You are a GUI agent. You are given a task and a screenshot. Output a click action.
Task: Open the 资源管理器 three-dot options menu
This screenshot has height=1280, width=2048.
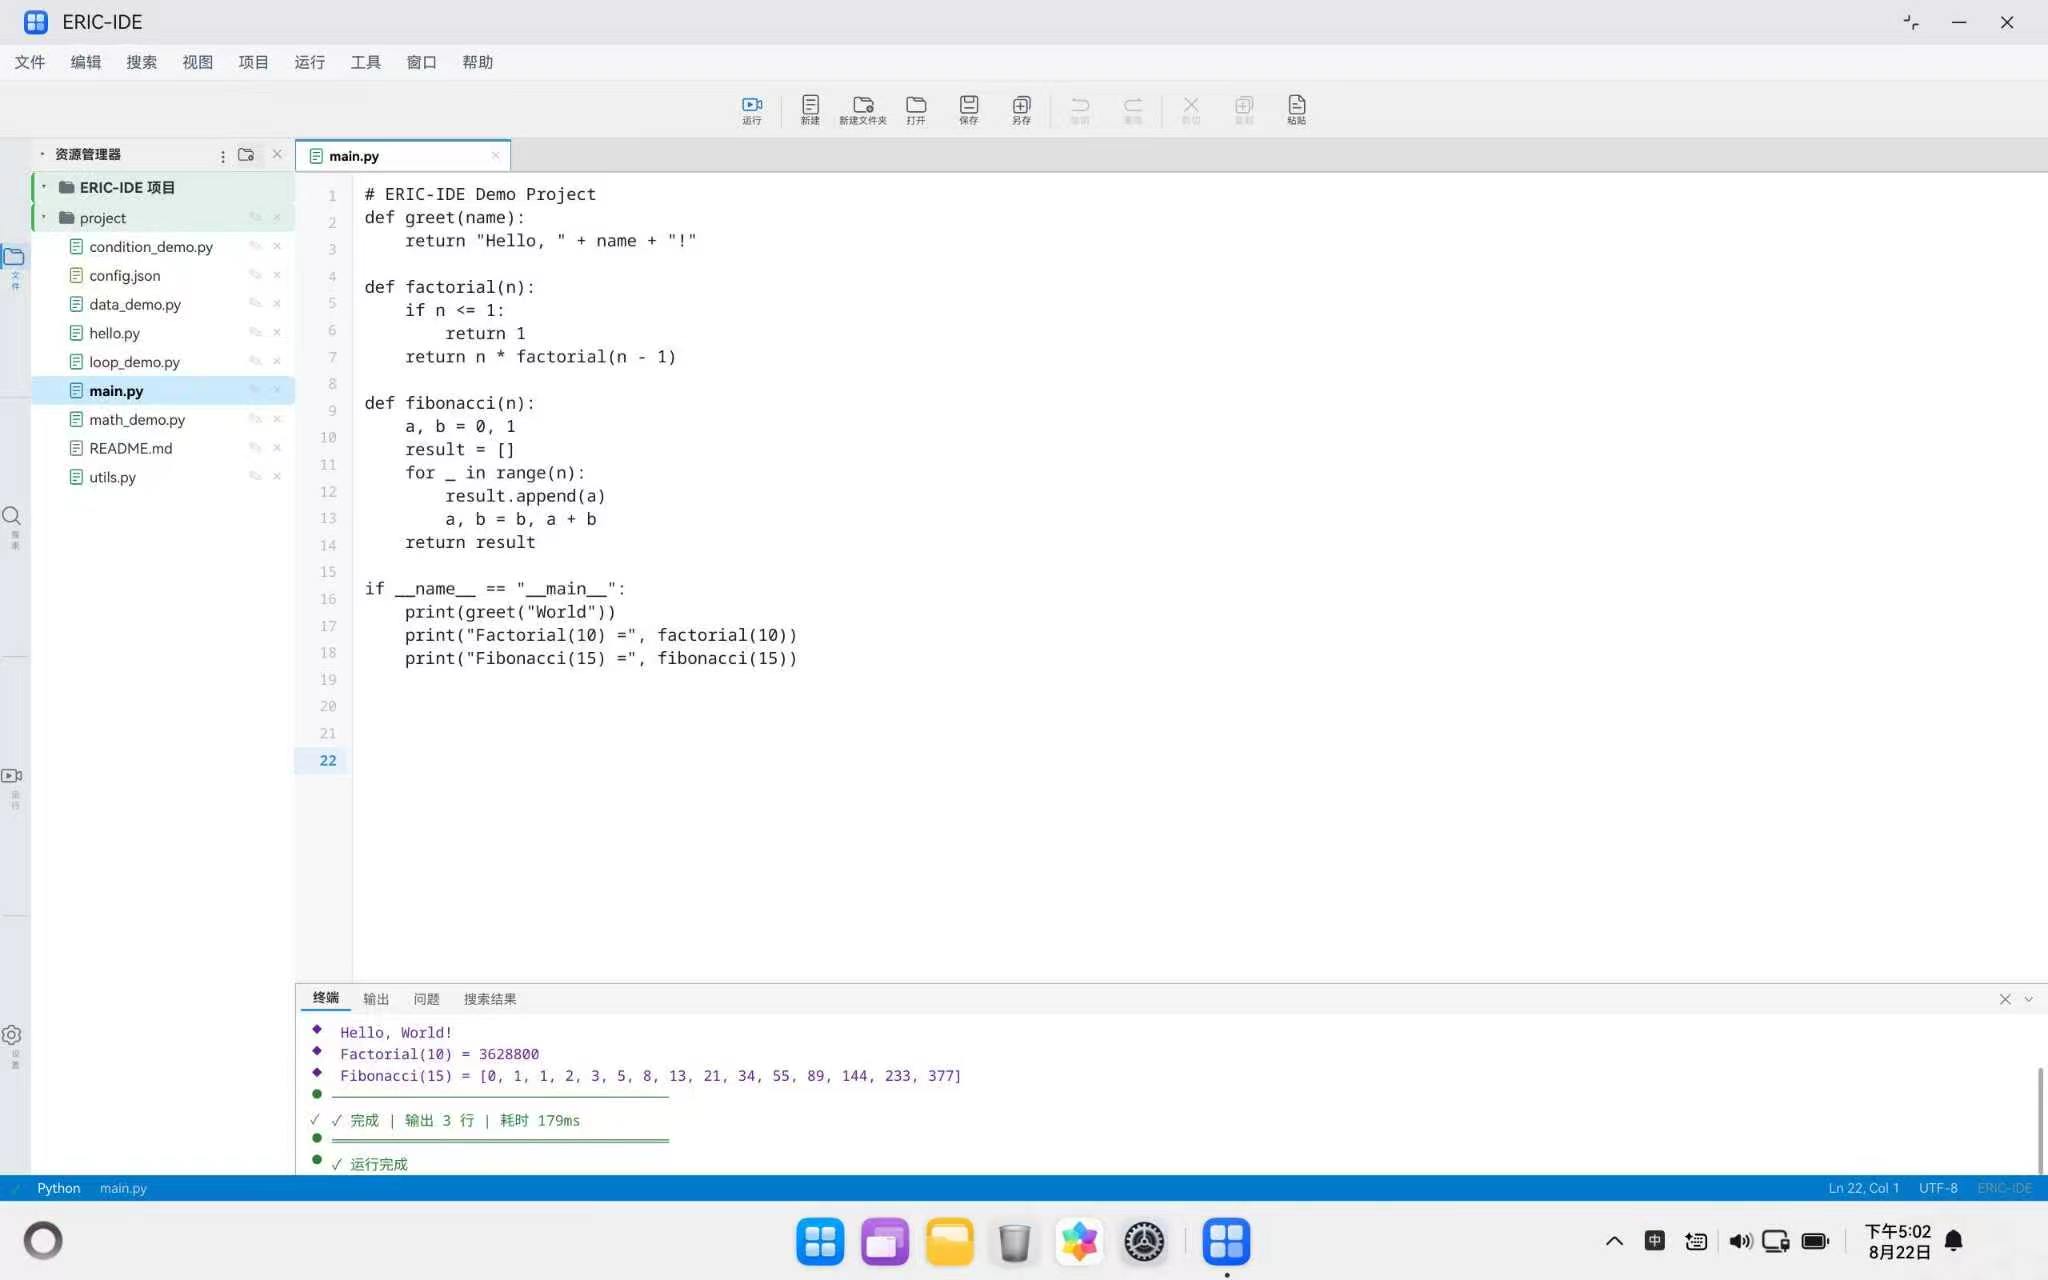222,156
